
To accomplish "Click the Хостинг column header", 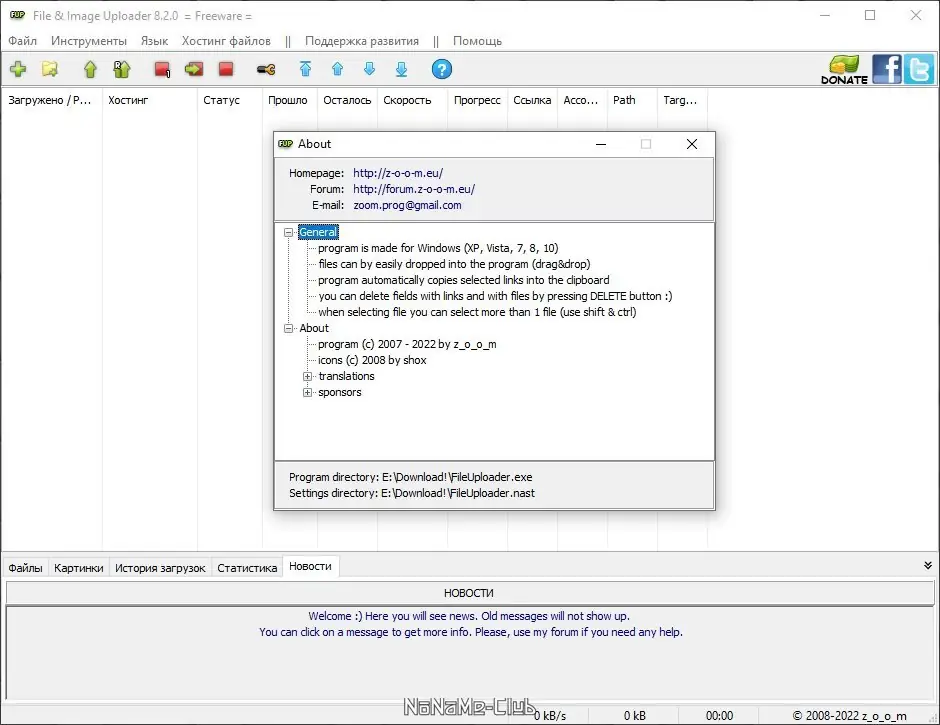I will click(x=127, y=100).
